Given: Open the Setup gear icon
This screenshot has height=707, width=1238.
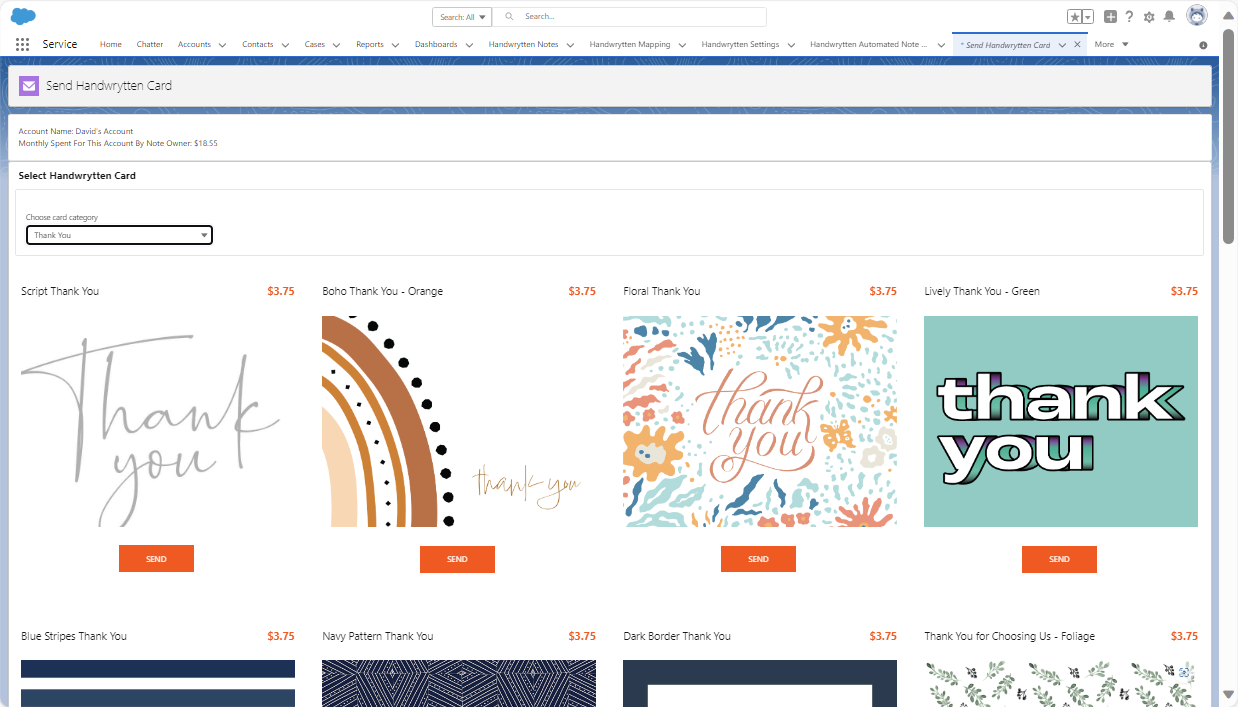Looking at the screenshot, I should [1149, 17].
